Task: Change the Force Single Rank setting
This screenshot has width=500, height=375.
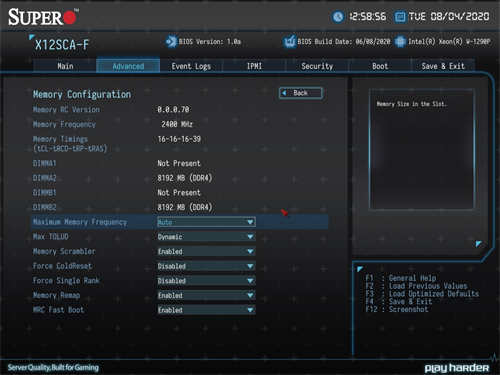Action: (206, 281)
